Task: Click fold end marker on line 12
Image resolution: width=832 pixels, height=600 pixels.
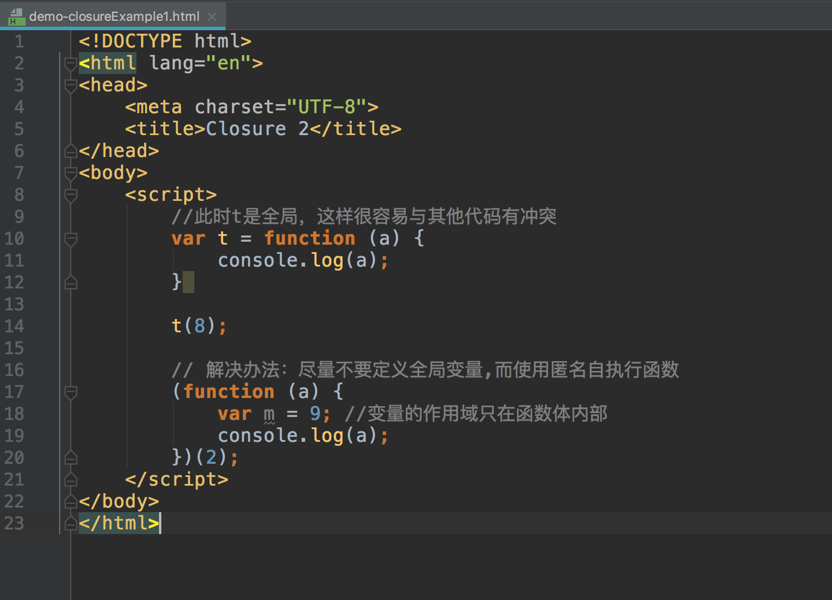Action: click(x=71, y=283)
